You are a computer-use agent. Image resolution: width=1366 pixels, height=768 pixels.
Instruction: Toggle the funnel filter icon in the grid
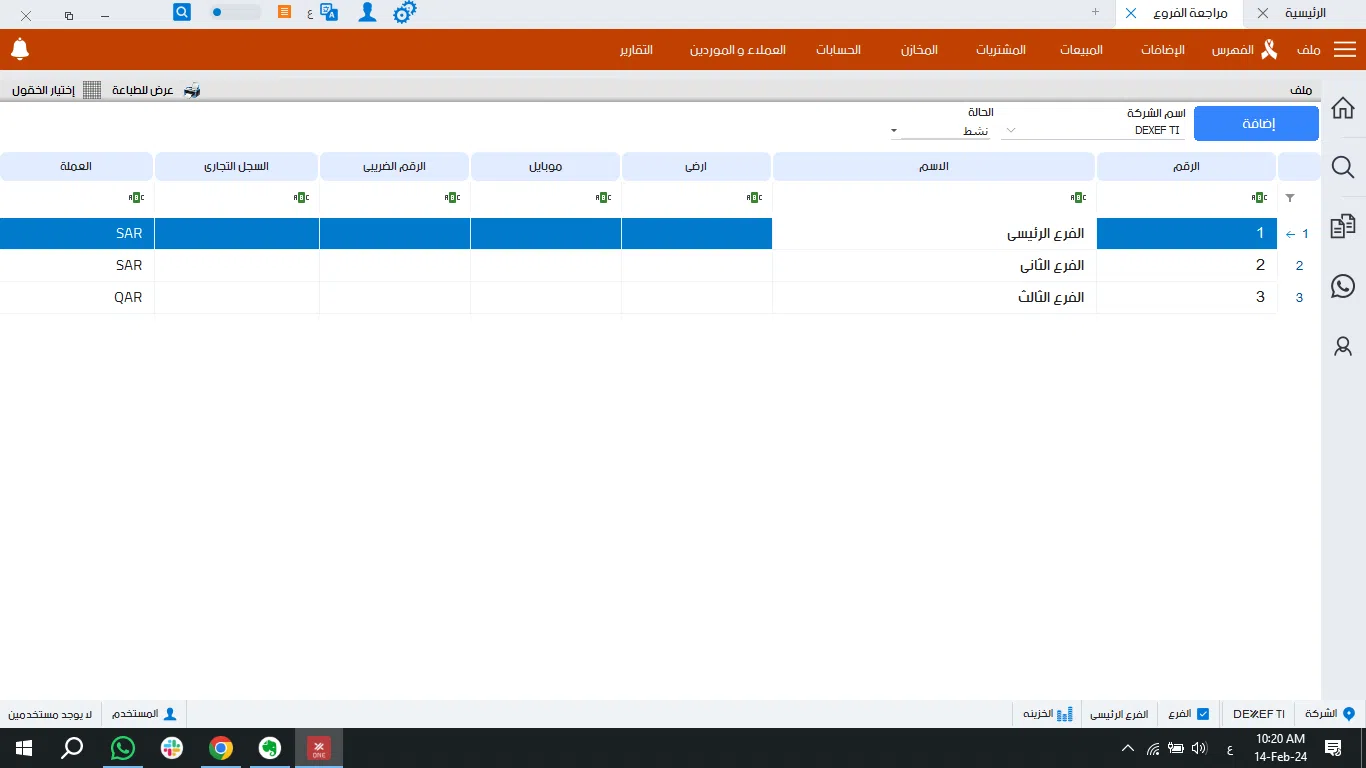click(x=1289, y=198)
